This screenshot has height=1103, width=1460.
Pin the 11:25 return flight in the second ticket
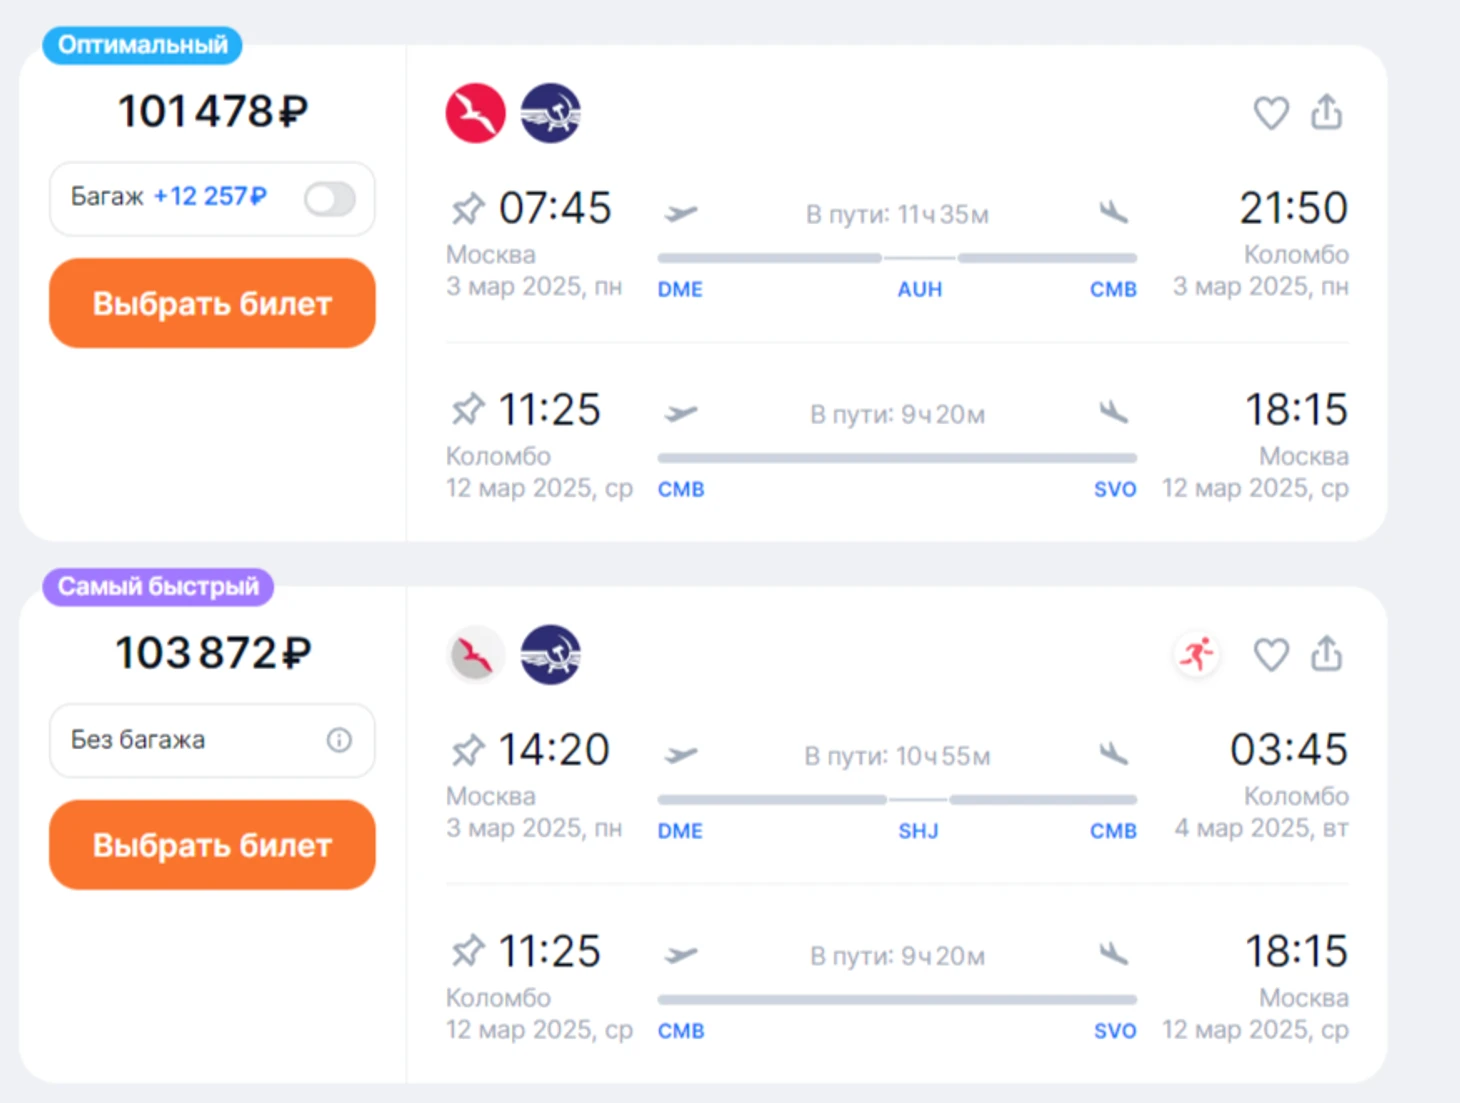pyautogui.click(x=467, y=951)
